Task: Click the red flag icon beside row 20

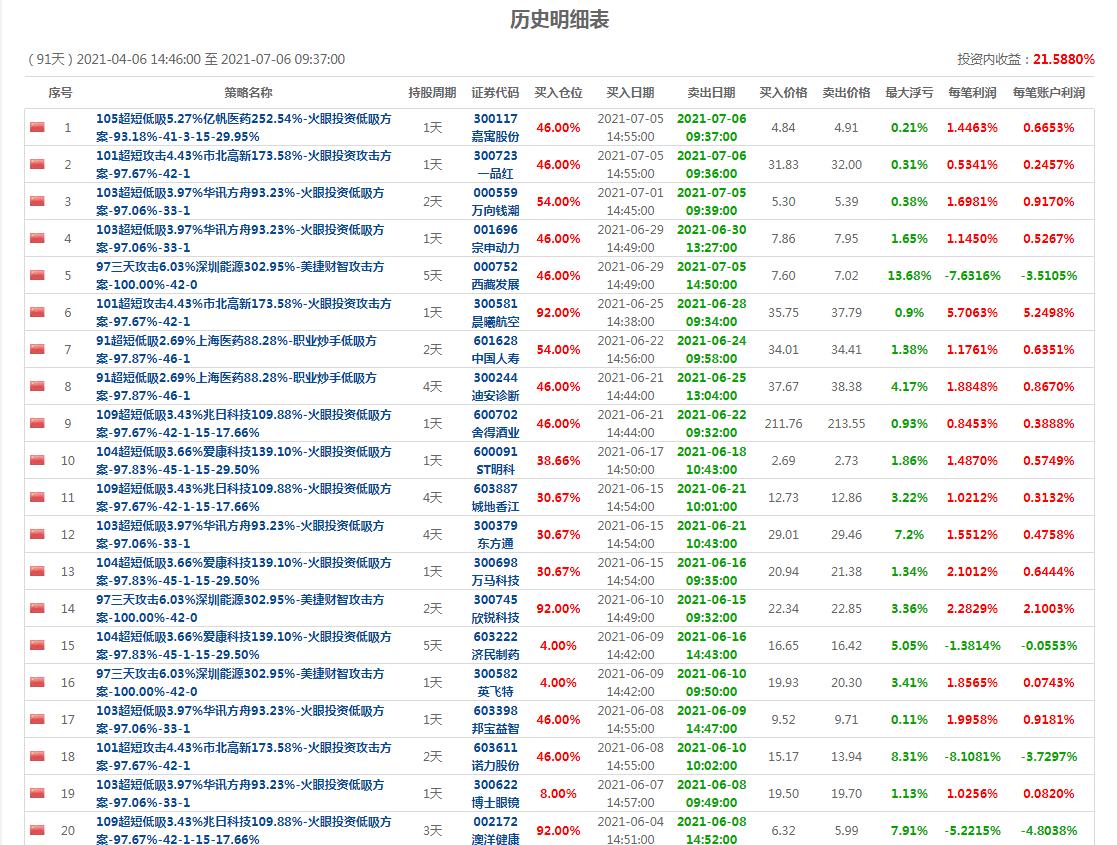Action: [37, 829]
